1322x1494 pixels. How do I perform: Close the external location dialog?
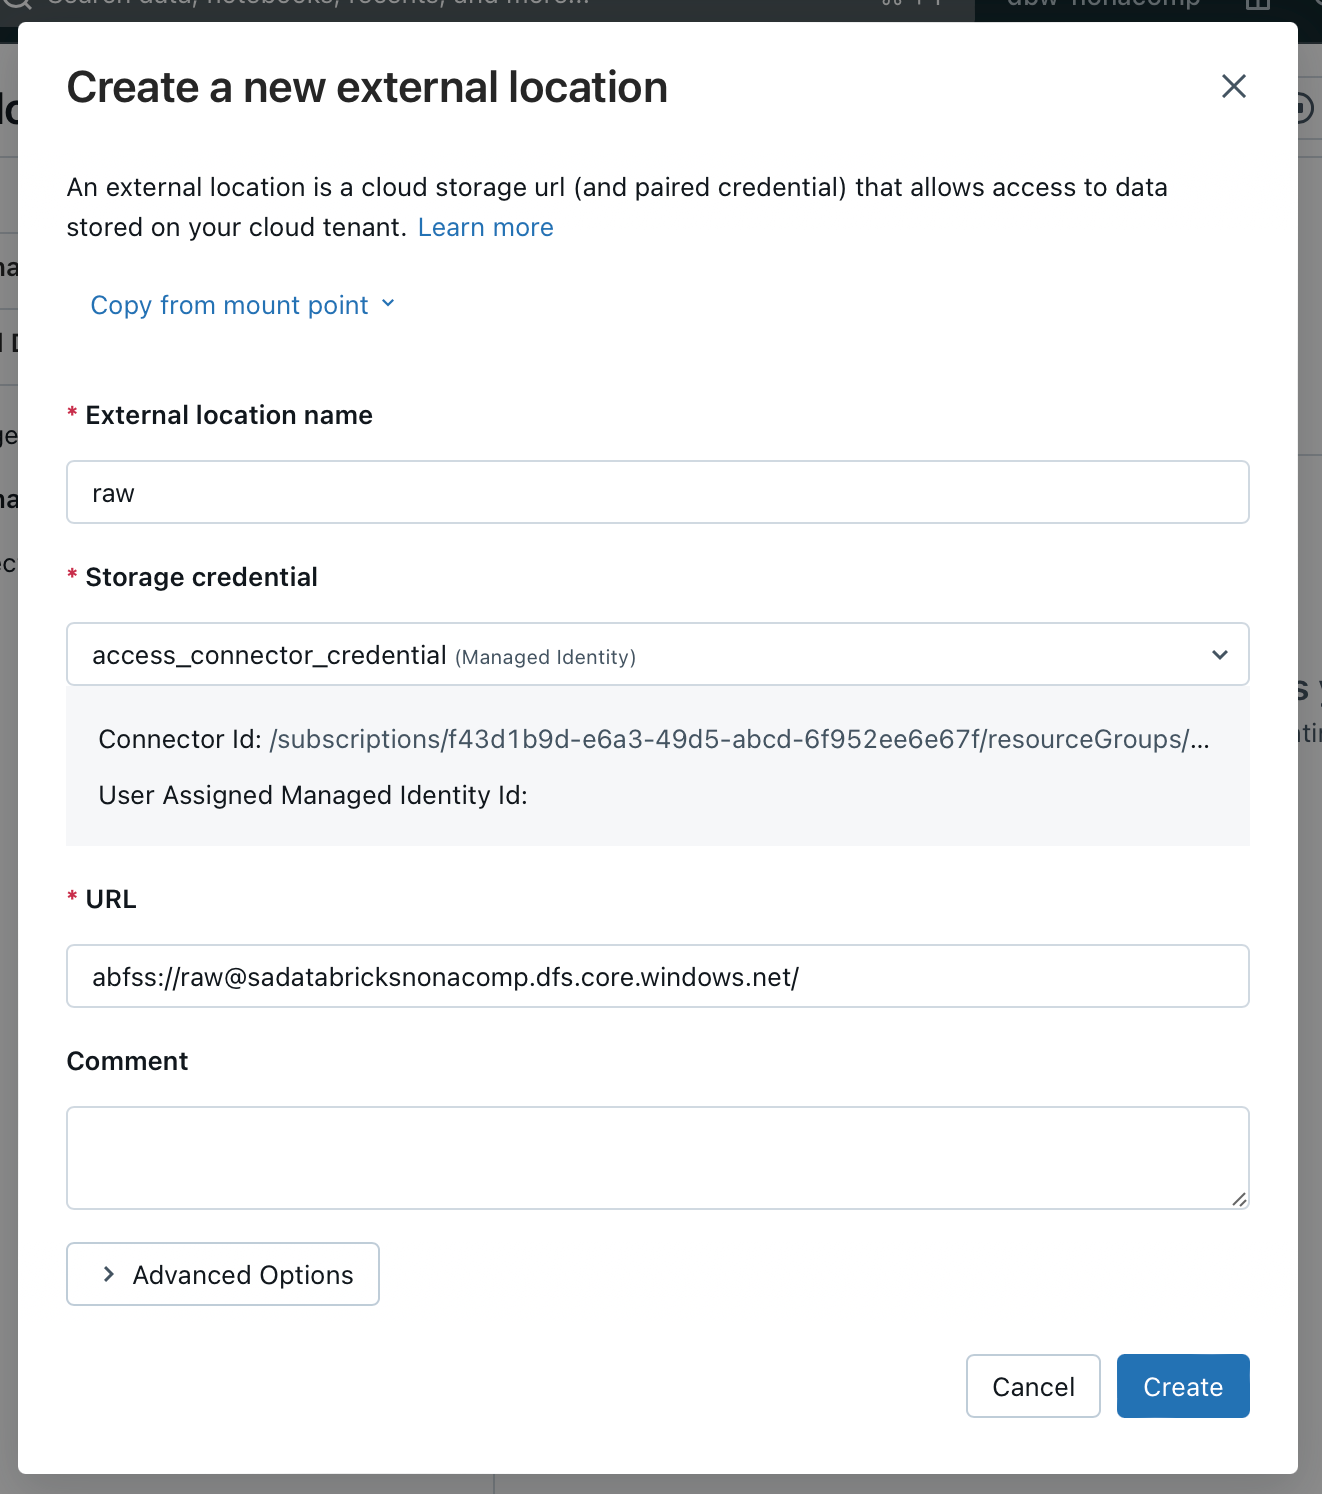tap(1233, 87)
